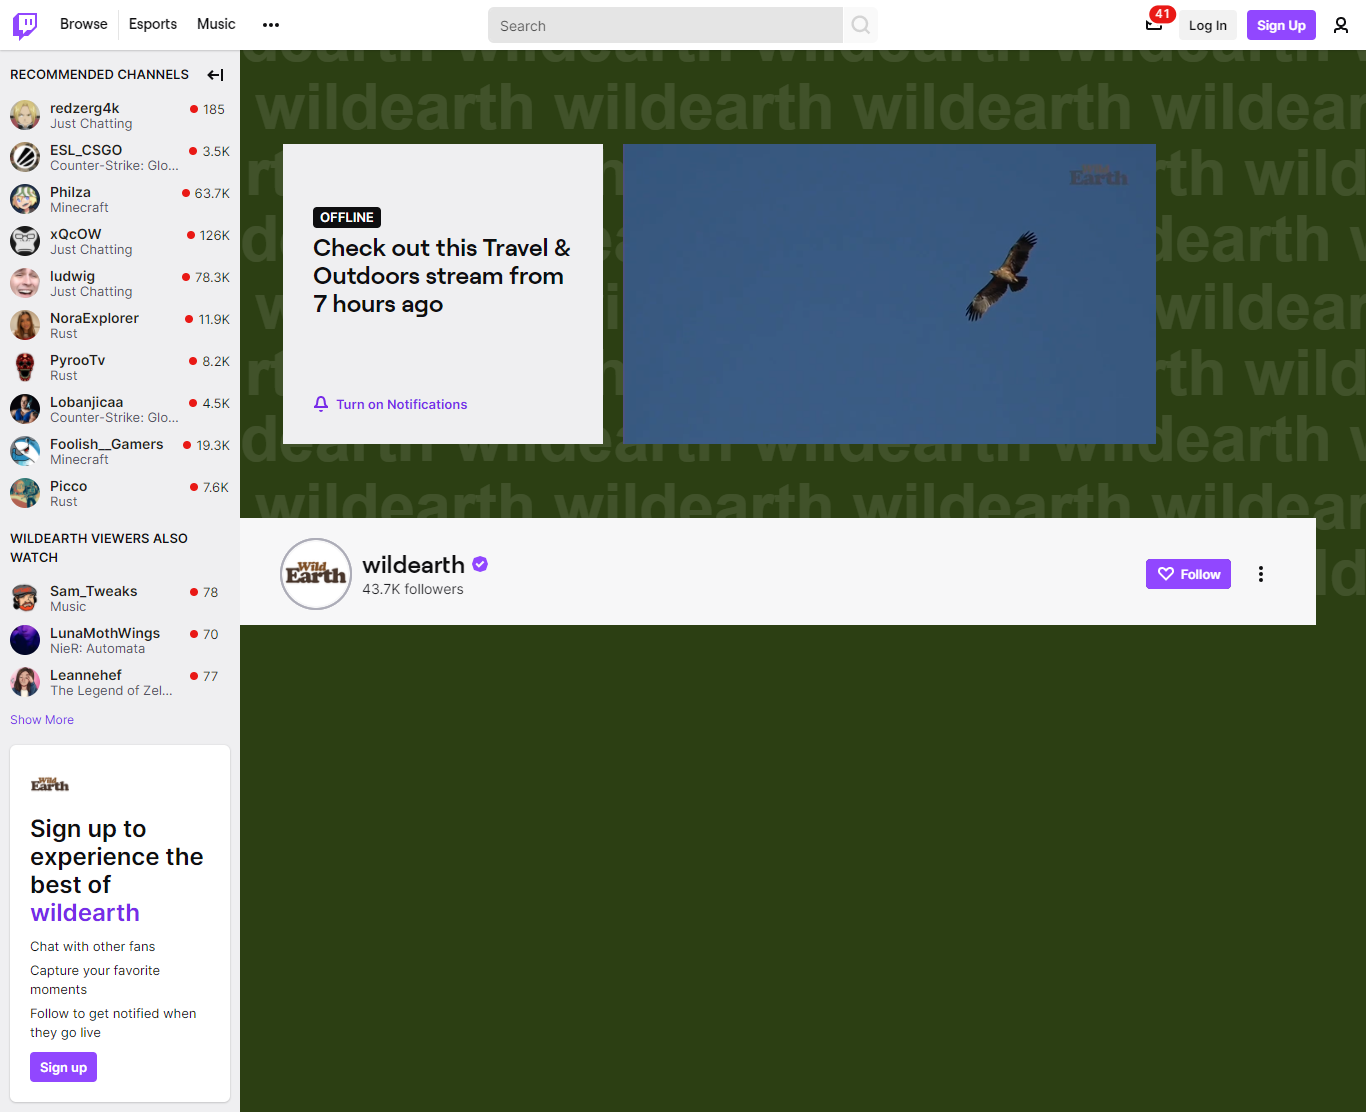Expand the three-dot more menu in top bar
The width and height of the screenshot is (1366, 1112).
[271, 25]
